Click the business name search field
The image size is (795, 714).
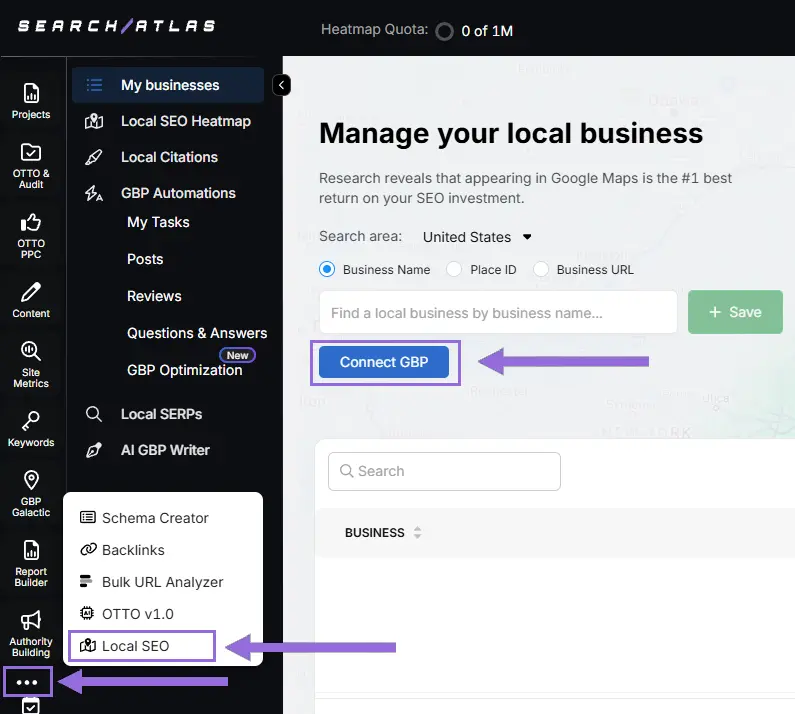click(498, 313)
